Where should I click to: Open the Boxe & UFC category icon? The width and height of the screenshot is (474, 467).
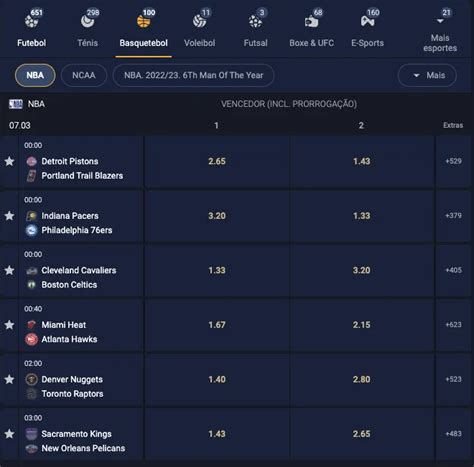[311, 21]
